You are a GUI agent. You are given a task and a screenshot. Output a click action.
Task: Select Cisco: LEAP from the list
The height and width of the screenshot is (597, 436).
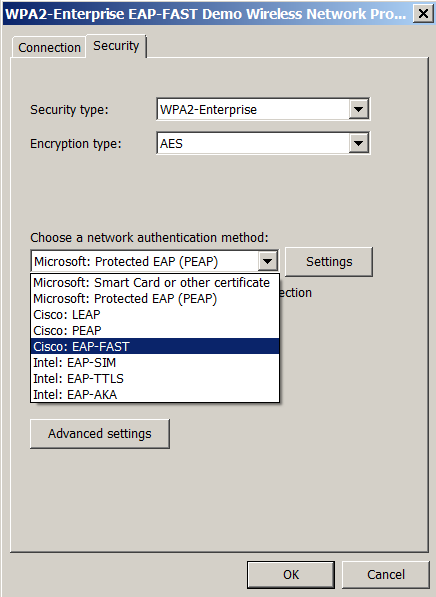pyautogui.click(x=155, y=314)
